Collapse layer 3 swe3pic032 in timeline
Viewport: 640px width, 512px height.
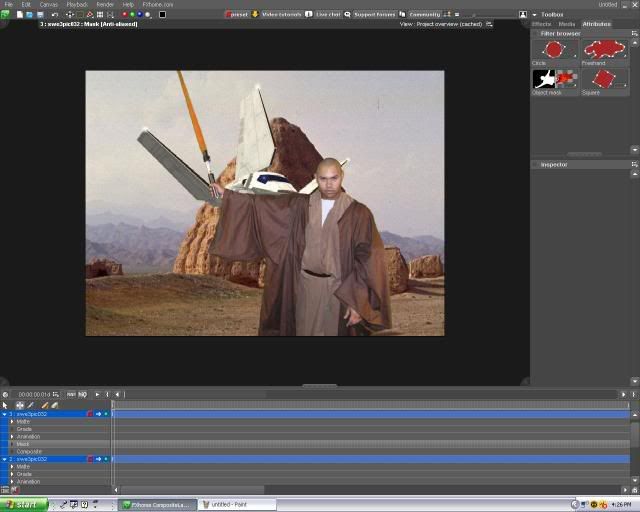click(4, 414)
